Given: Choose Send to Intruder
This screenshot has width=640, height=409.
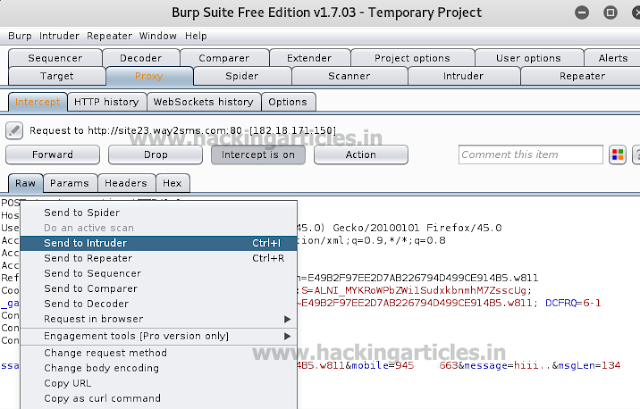Looking at the screenshot, I should click(159, 243).
